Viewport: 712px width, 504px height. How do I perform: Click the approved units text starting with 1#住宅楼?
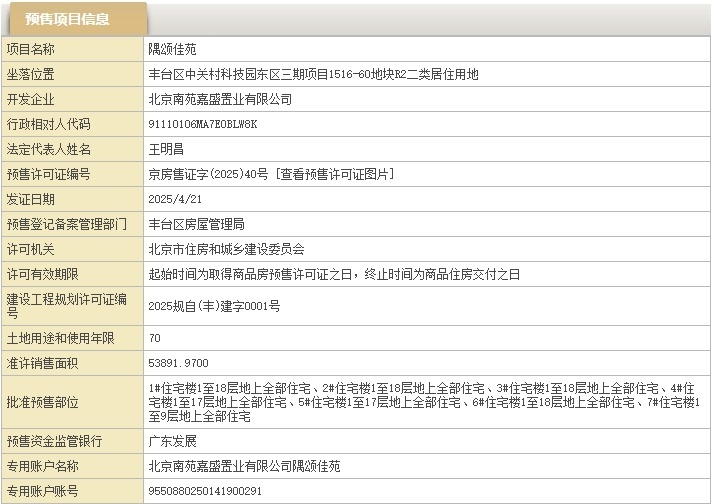(x=424, y=402)
